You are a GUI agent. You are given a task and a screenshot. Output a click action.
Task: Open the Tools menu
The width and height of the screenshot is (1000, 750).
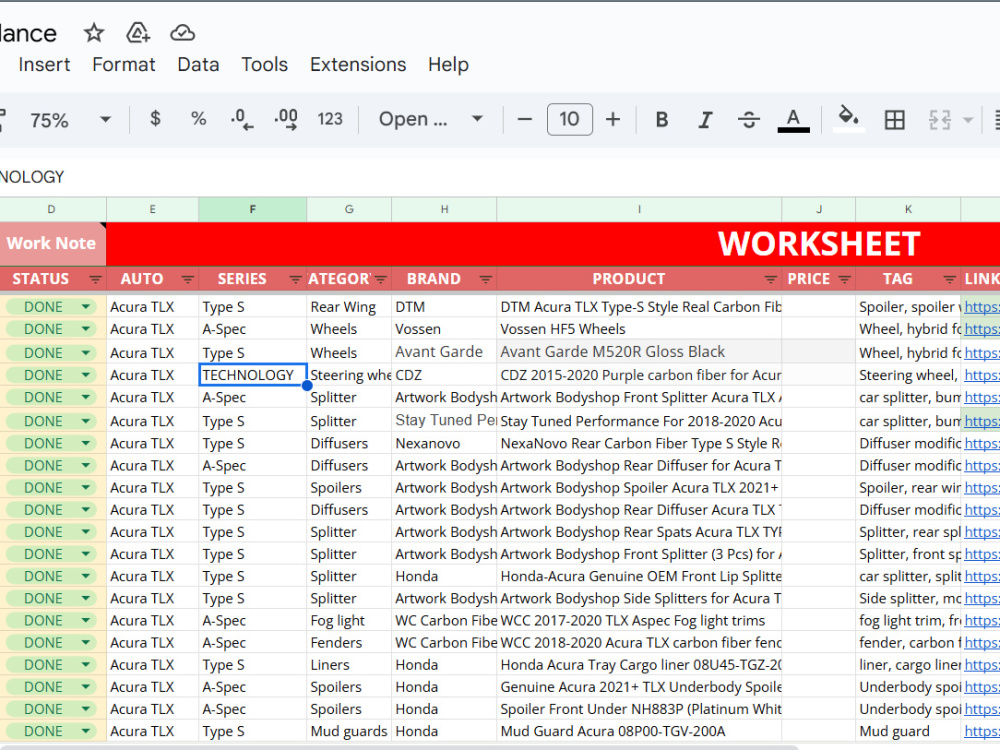(264, 64)
